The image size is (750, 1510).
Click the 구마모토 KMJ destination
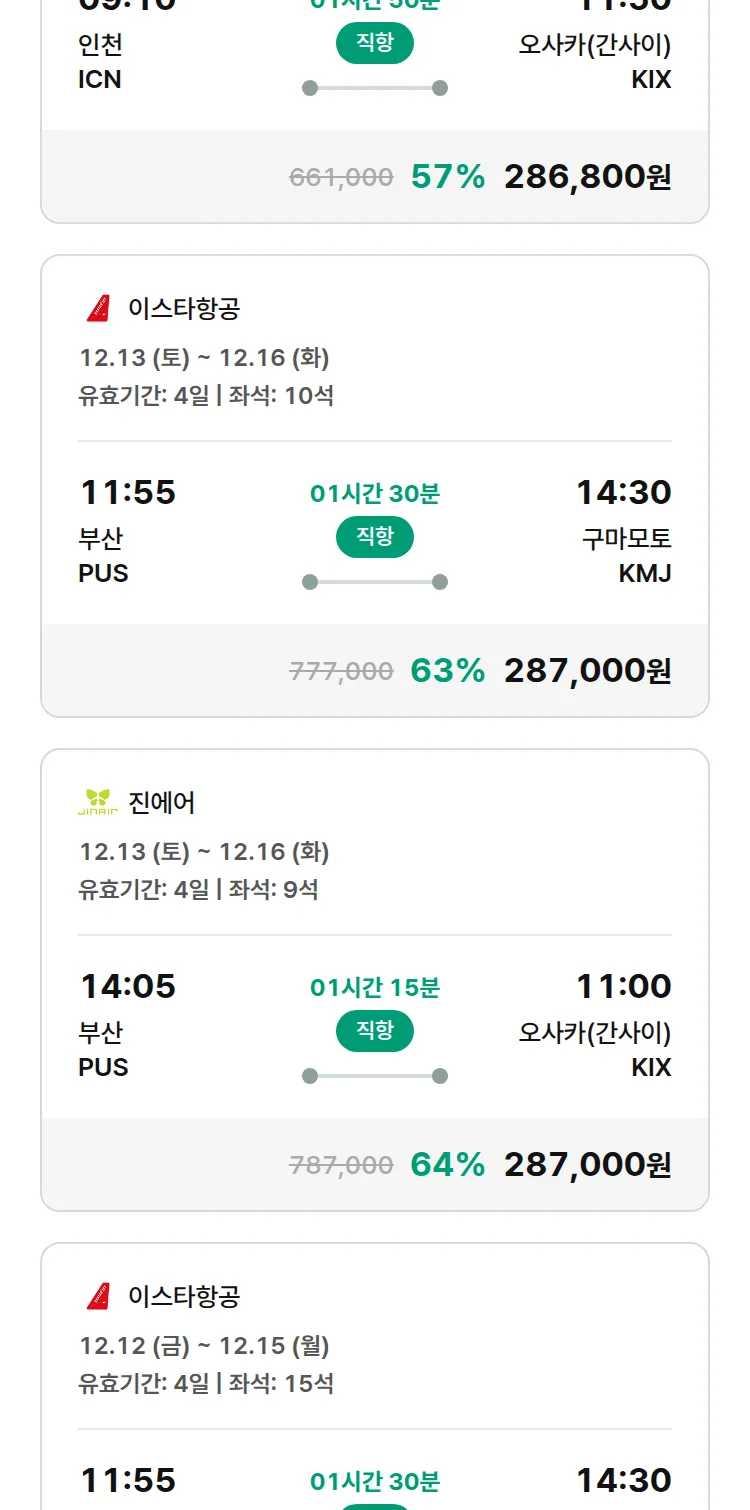click(627, 556)
